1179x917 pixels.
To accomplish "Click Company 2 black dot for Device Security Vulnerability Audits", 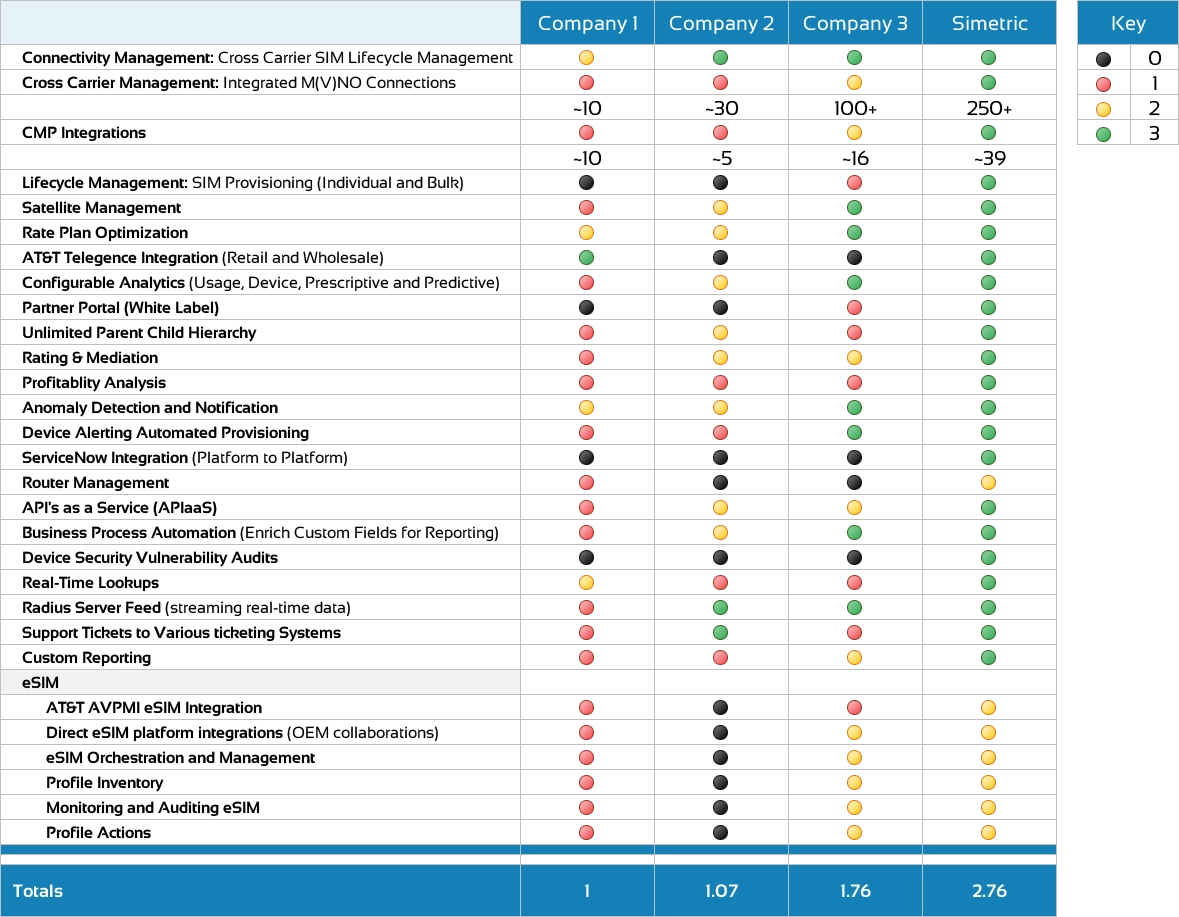I will (720, 558).
